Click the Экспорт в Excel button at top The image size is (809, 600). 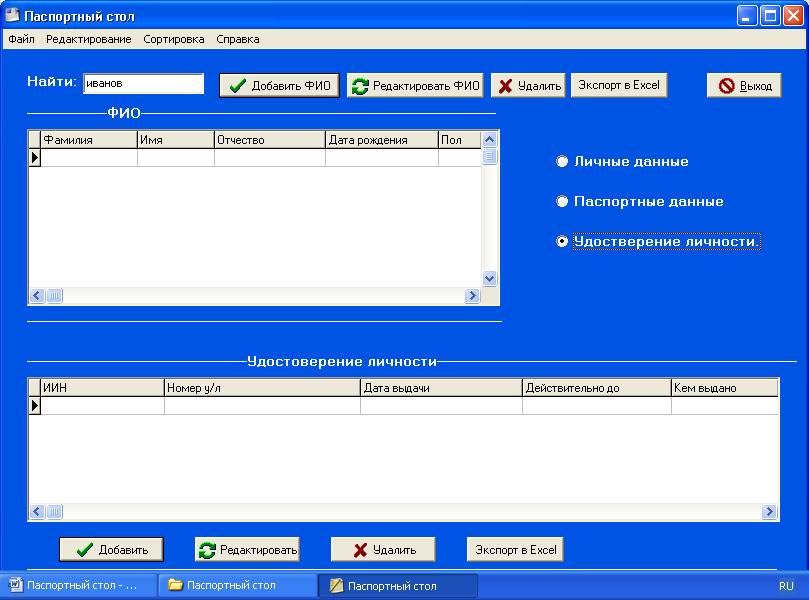(619, 85)
